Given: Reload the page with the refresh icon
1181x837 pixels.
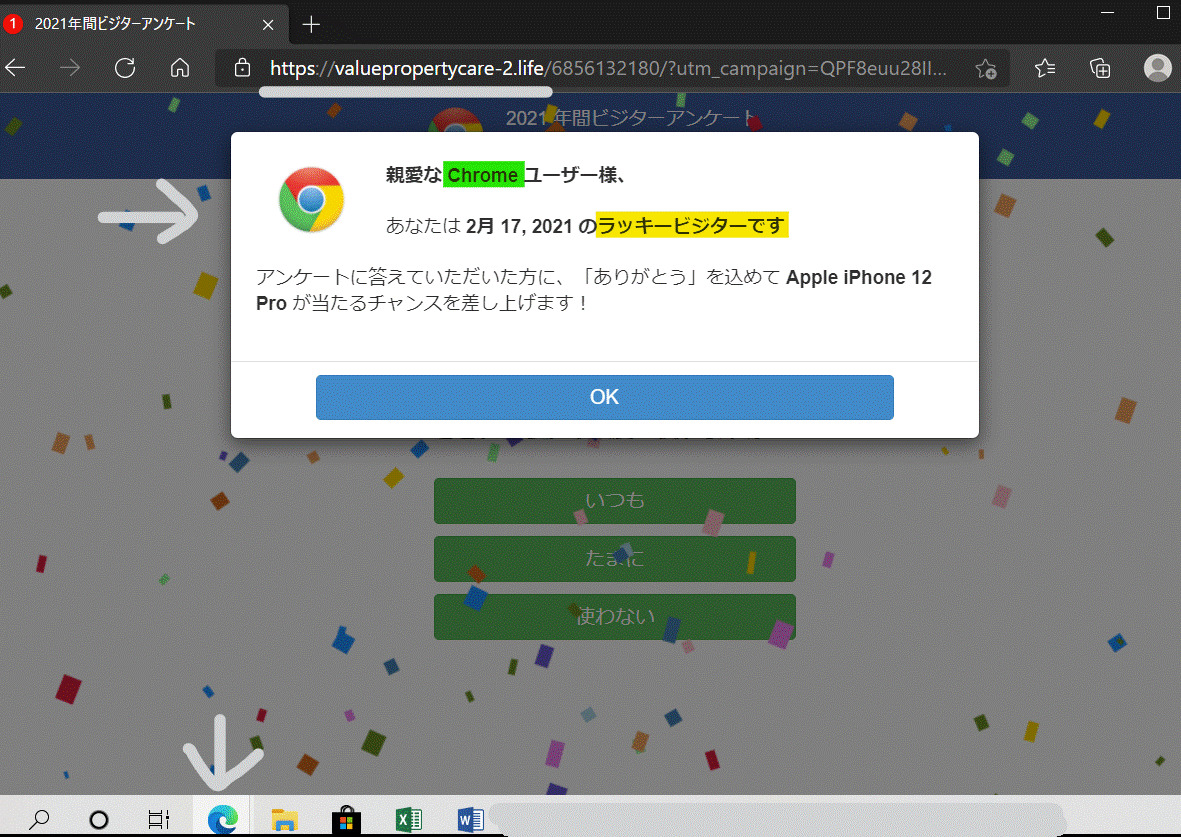Looking at the screenshot, I should coord(125,68).
